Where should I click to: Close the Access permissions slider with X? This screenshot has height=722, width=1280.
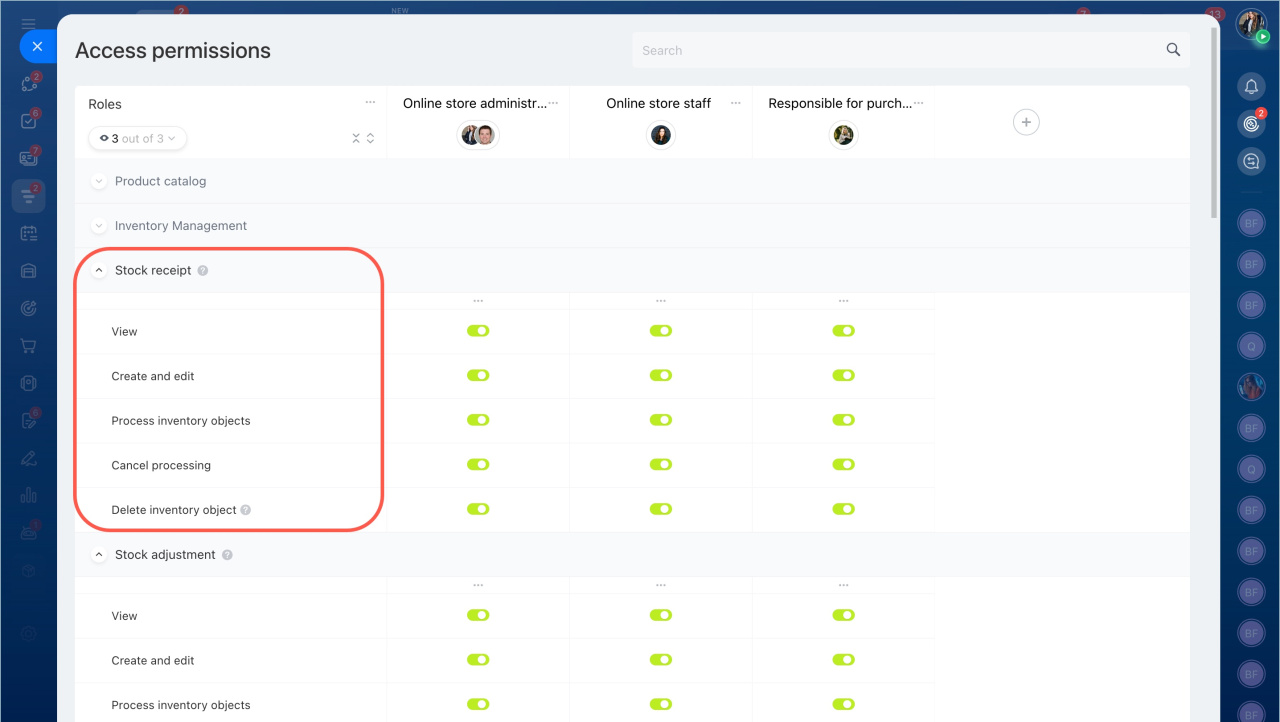point(37,46)
